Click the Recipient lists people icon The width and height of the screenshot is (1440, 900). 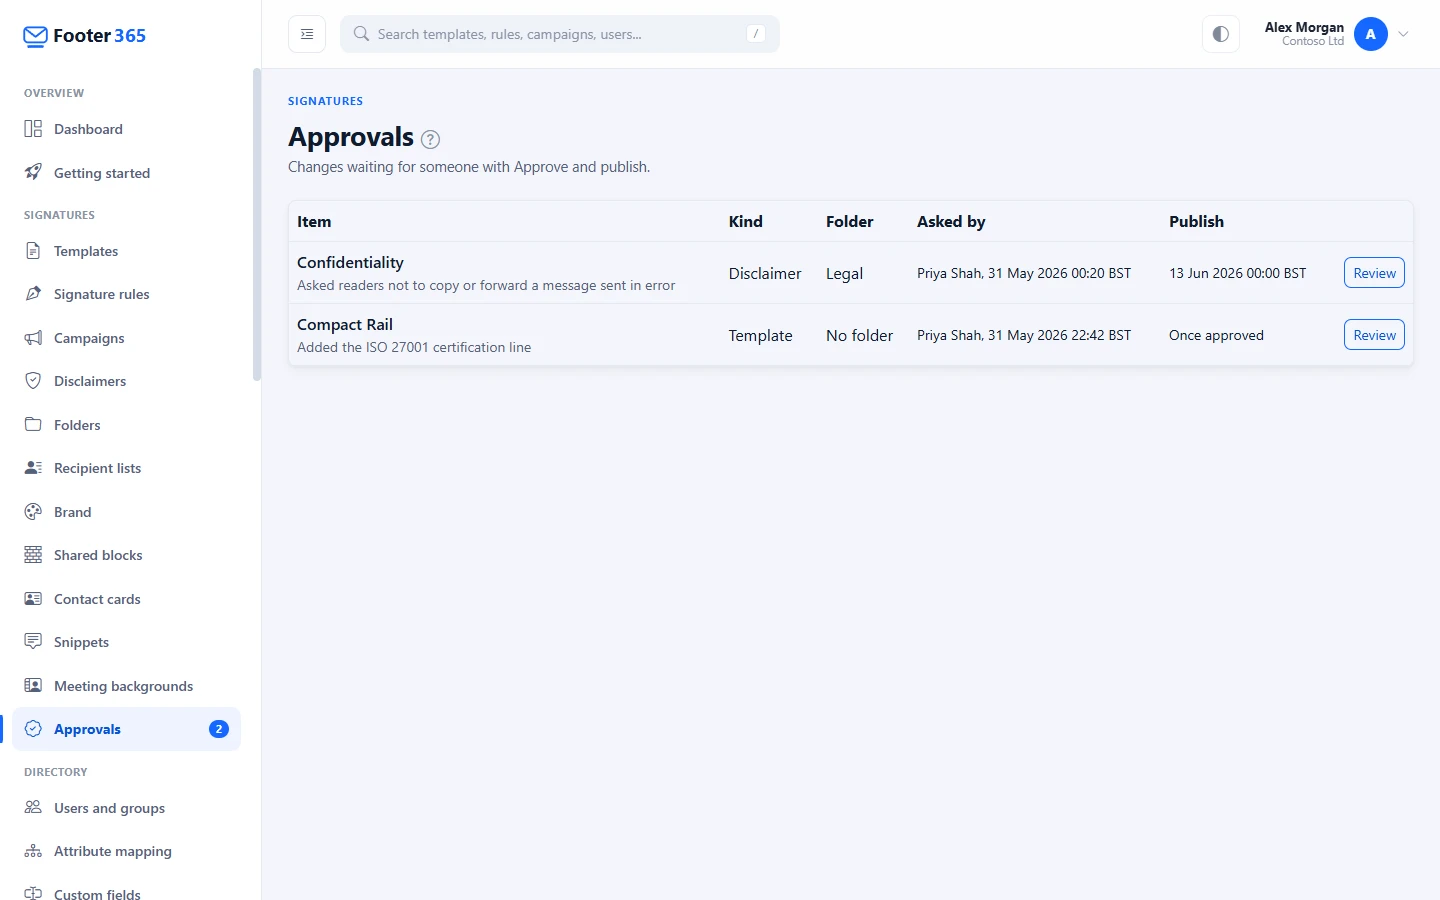(33, 468)
